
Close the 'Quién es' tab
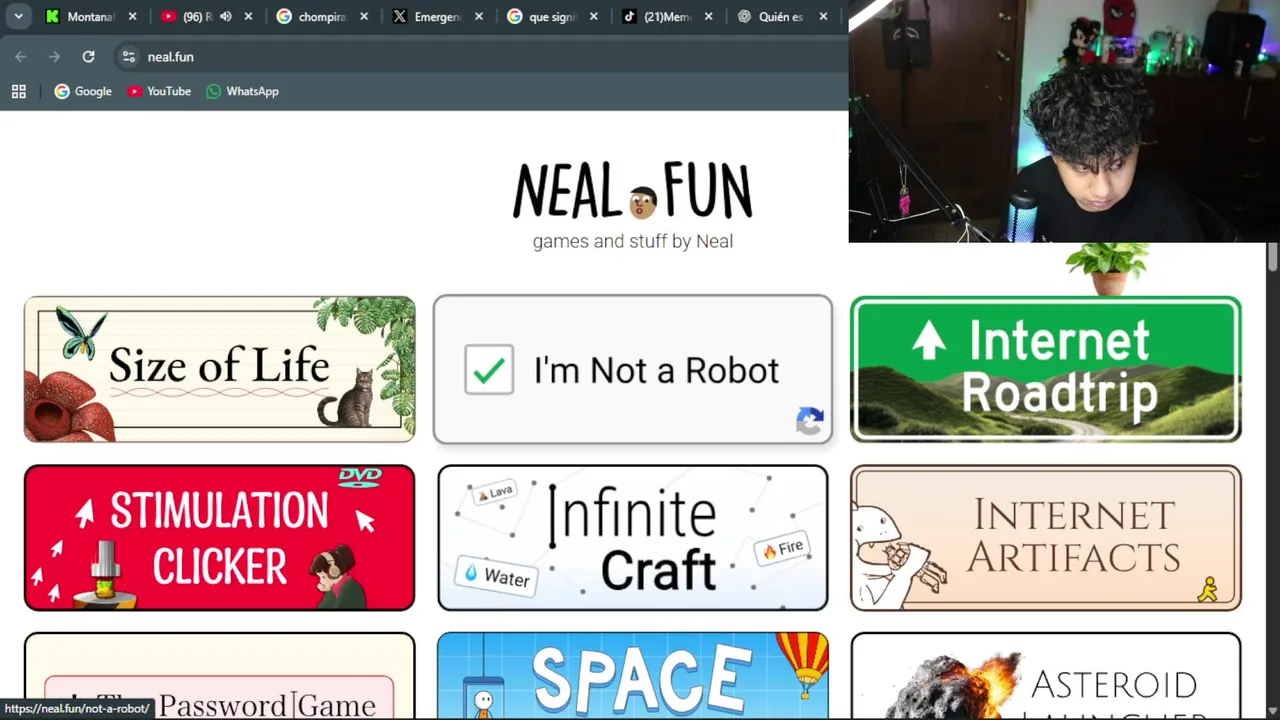click(824, 16)
